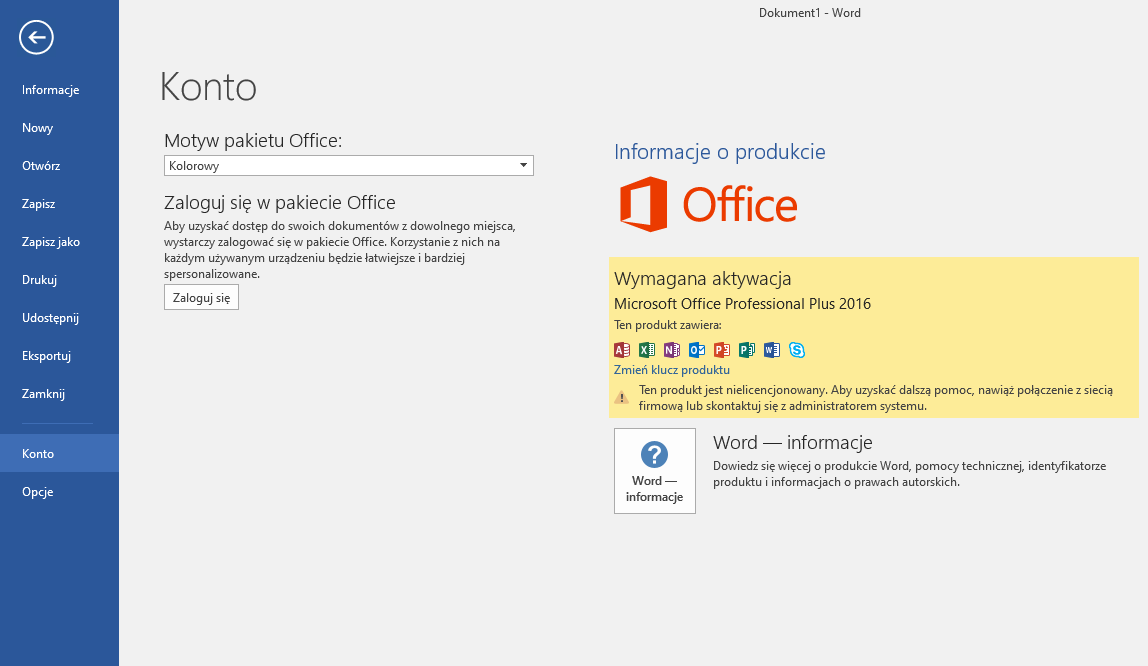Click the Dowiedz się więcej description text
Screen dimensions: 1148x666
coord(909,474)
